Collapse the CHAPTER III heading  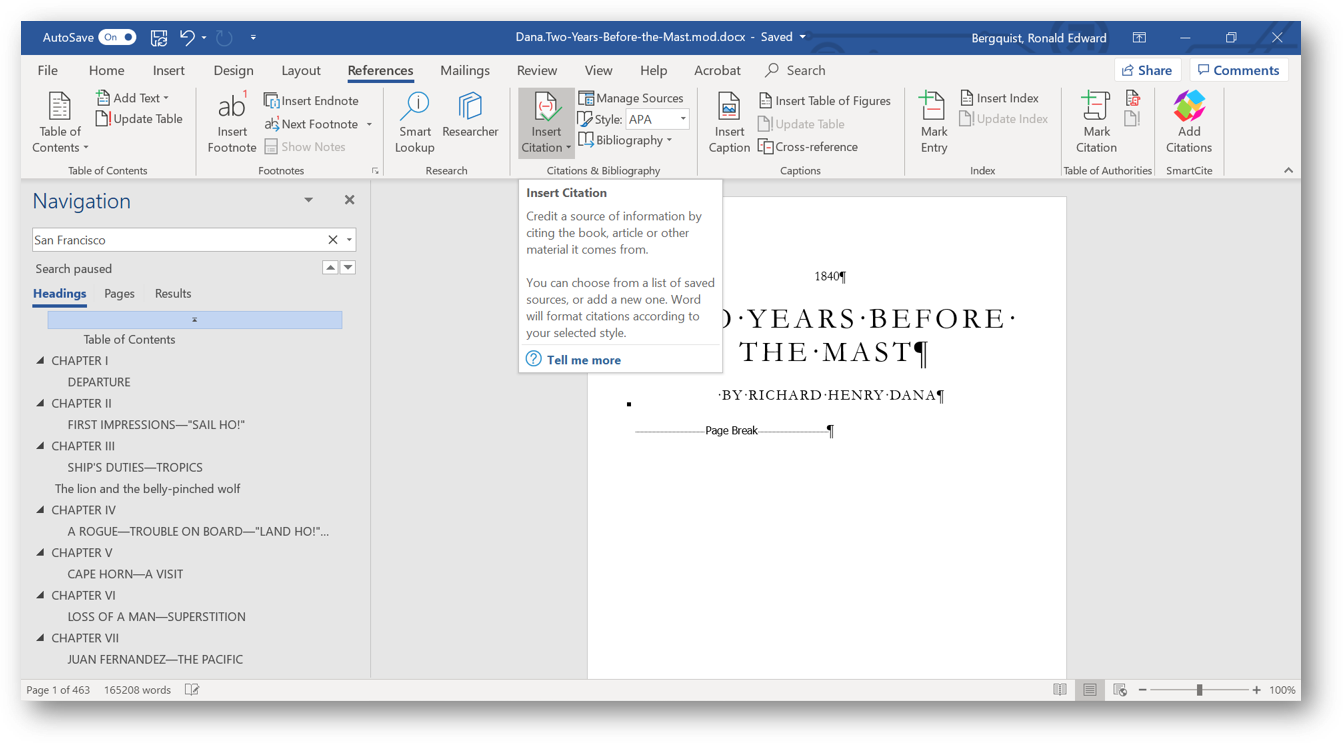click(x=41, y=446)
